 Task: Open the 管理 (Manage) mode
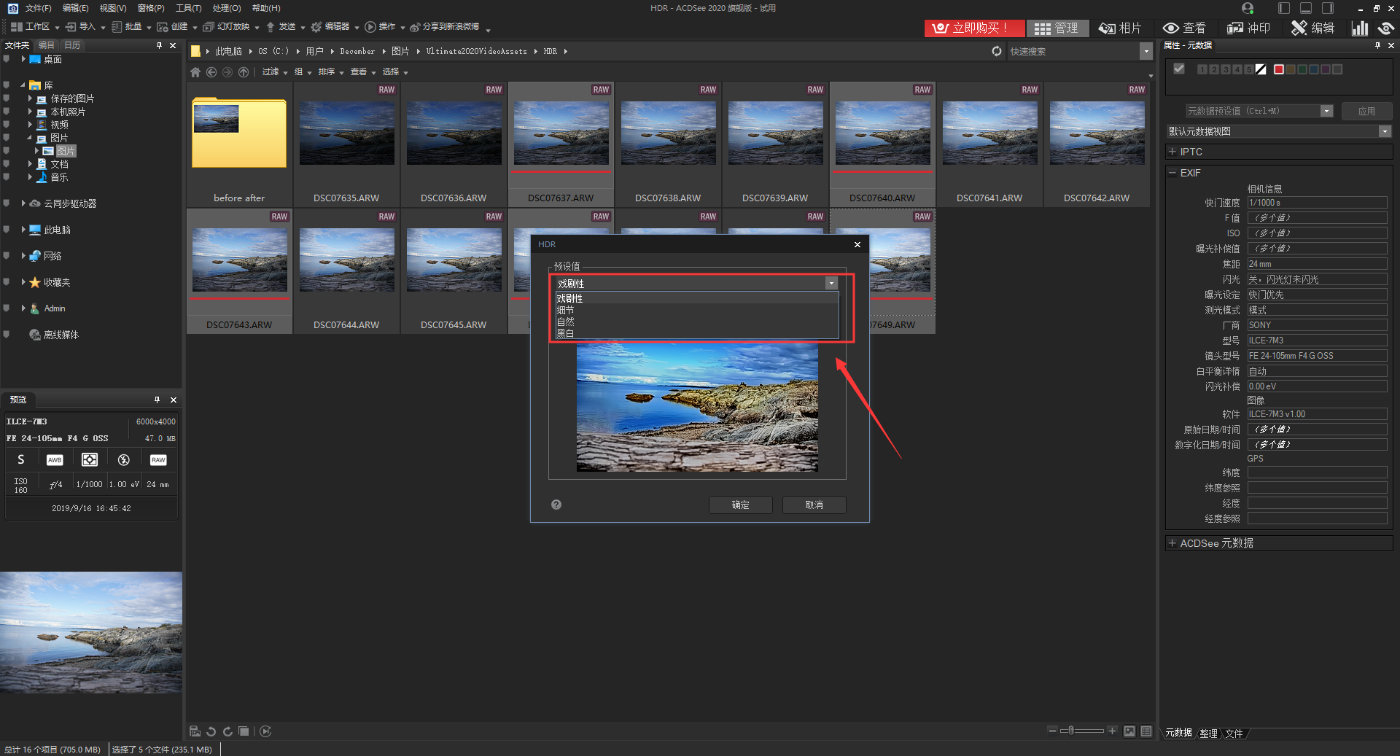tap(1058, 28)
